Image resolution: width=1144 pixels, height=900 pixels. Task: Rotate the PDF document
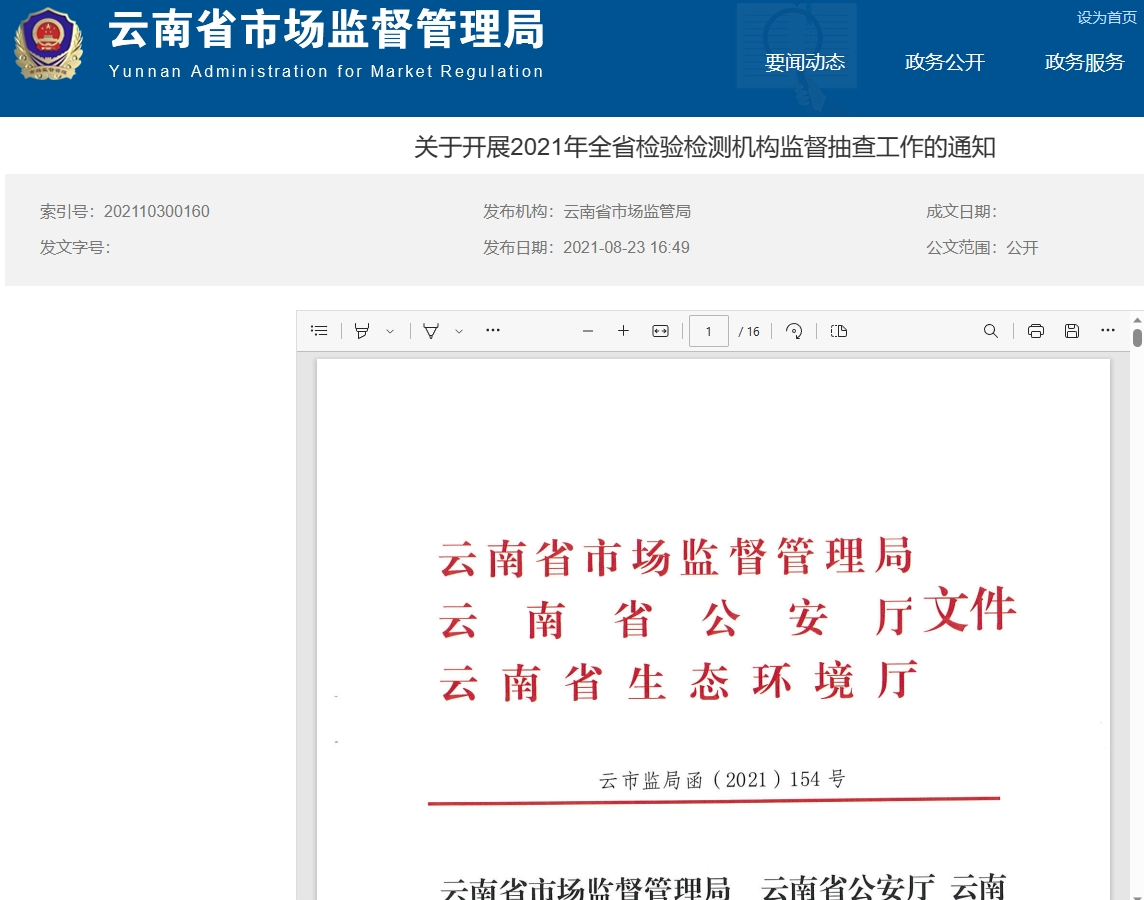(794, 331)
